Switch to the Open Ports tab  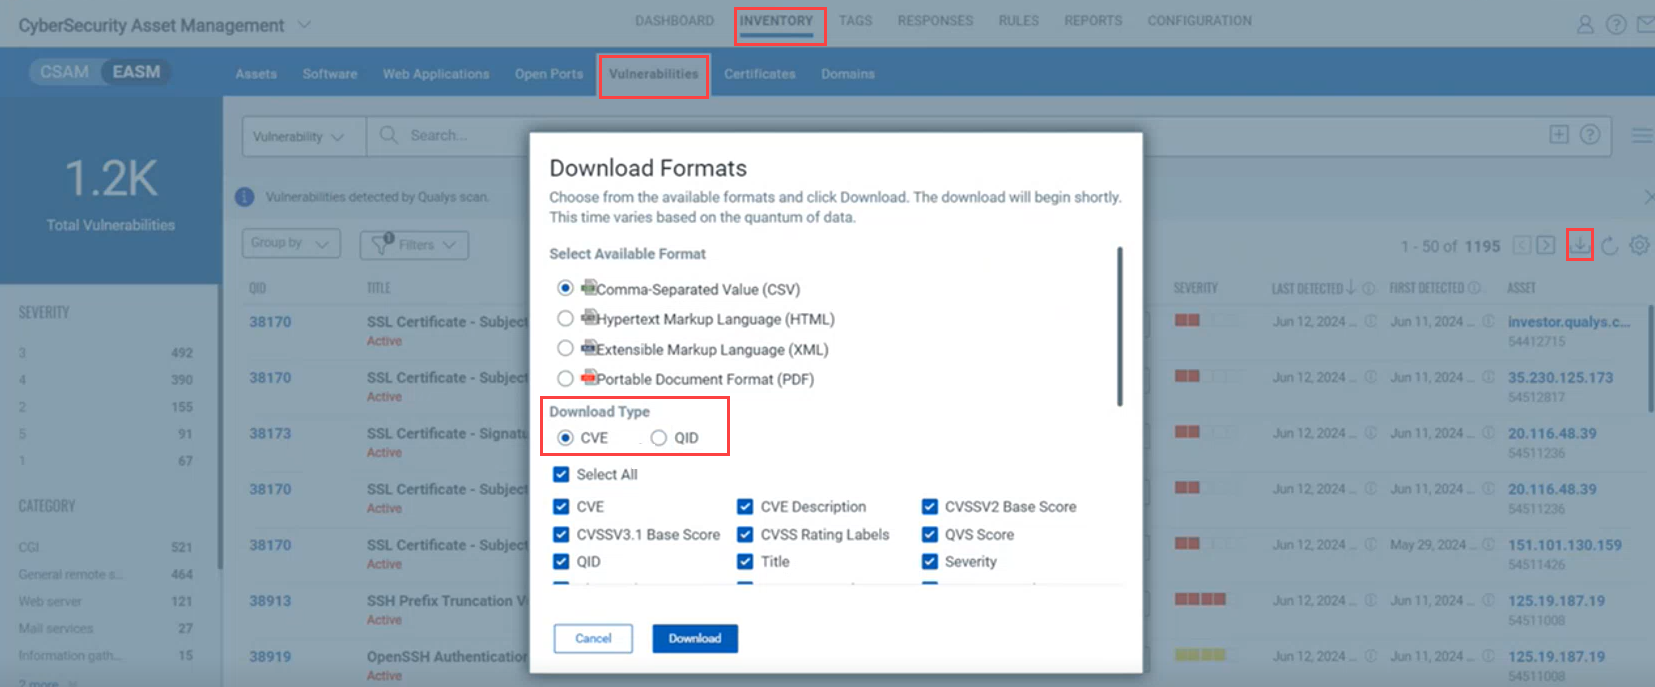pyautogui.click(x=549, y=74)
